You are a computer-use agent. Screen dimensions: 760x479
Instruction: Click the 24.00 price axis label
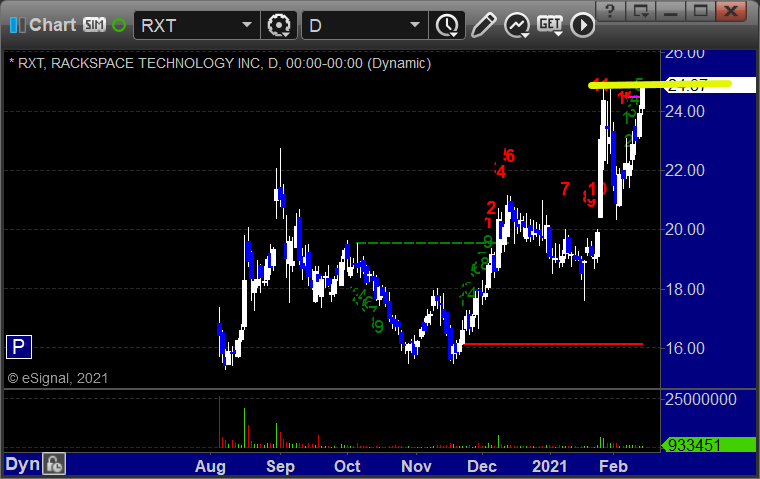tap(685, 112)
